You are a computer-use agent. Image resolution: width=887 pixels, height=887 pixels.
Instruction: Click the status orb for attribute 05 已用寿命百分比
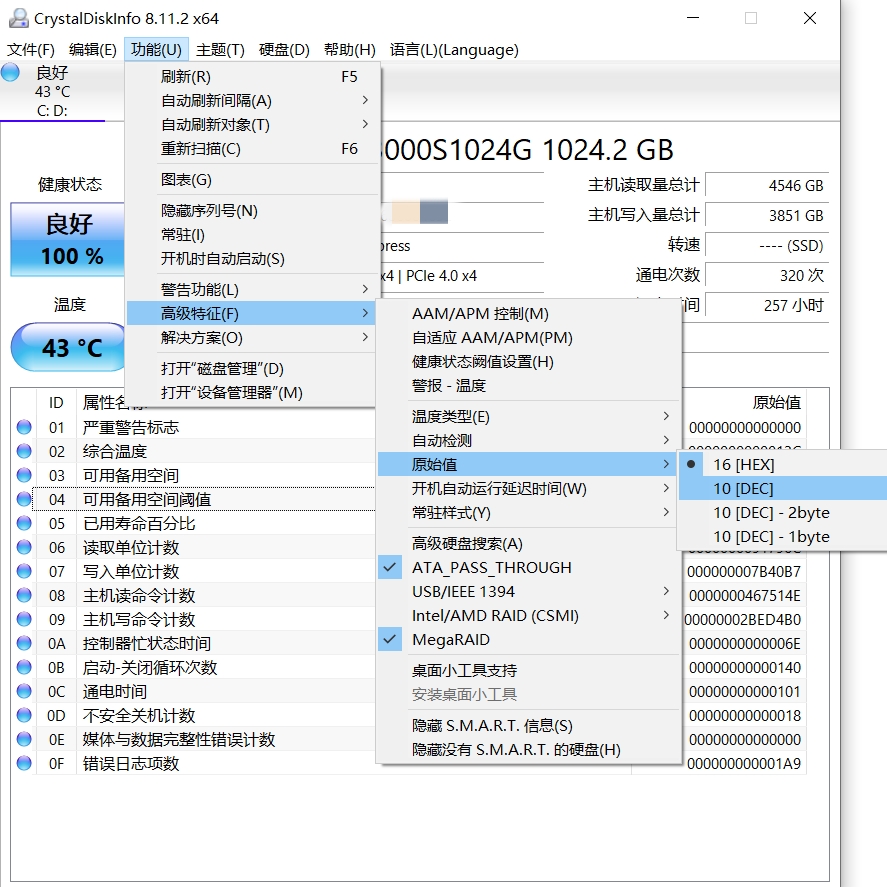click(24, 523)
